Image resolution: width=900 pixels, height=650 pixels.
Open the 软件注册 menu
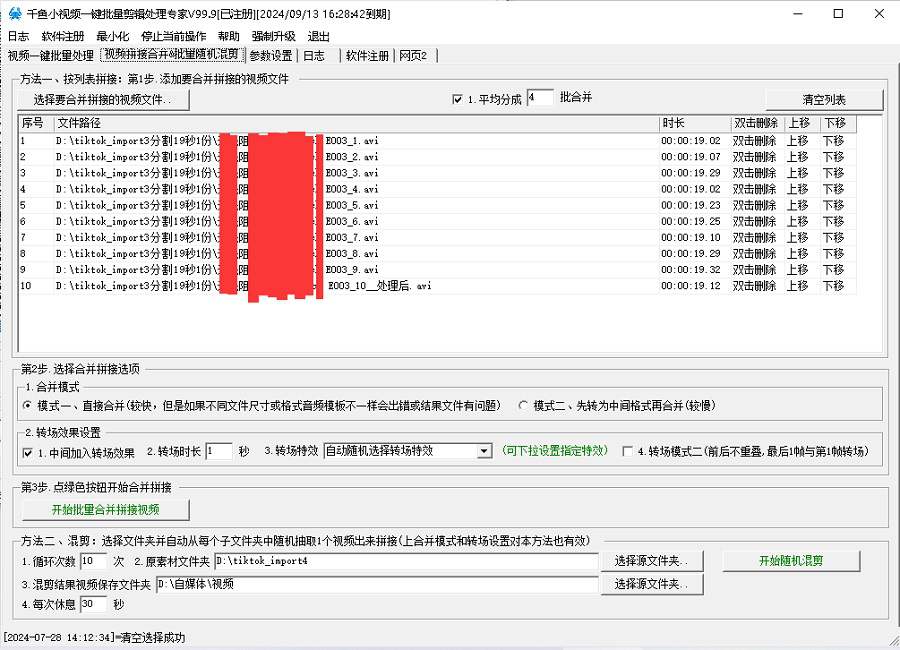tap(63, 36)
